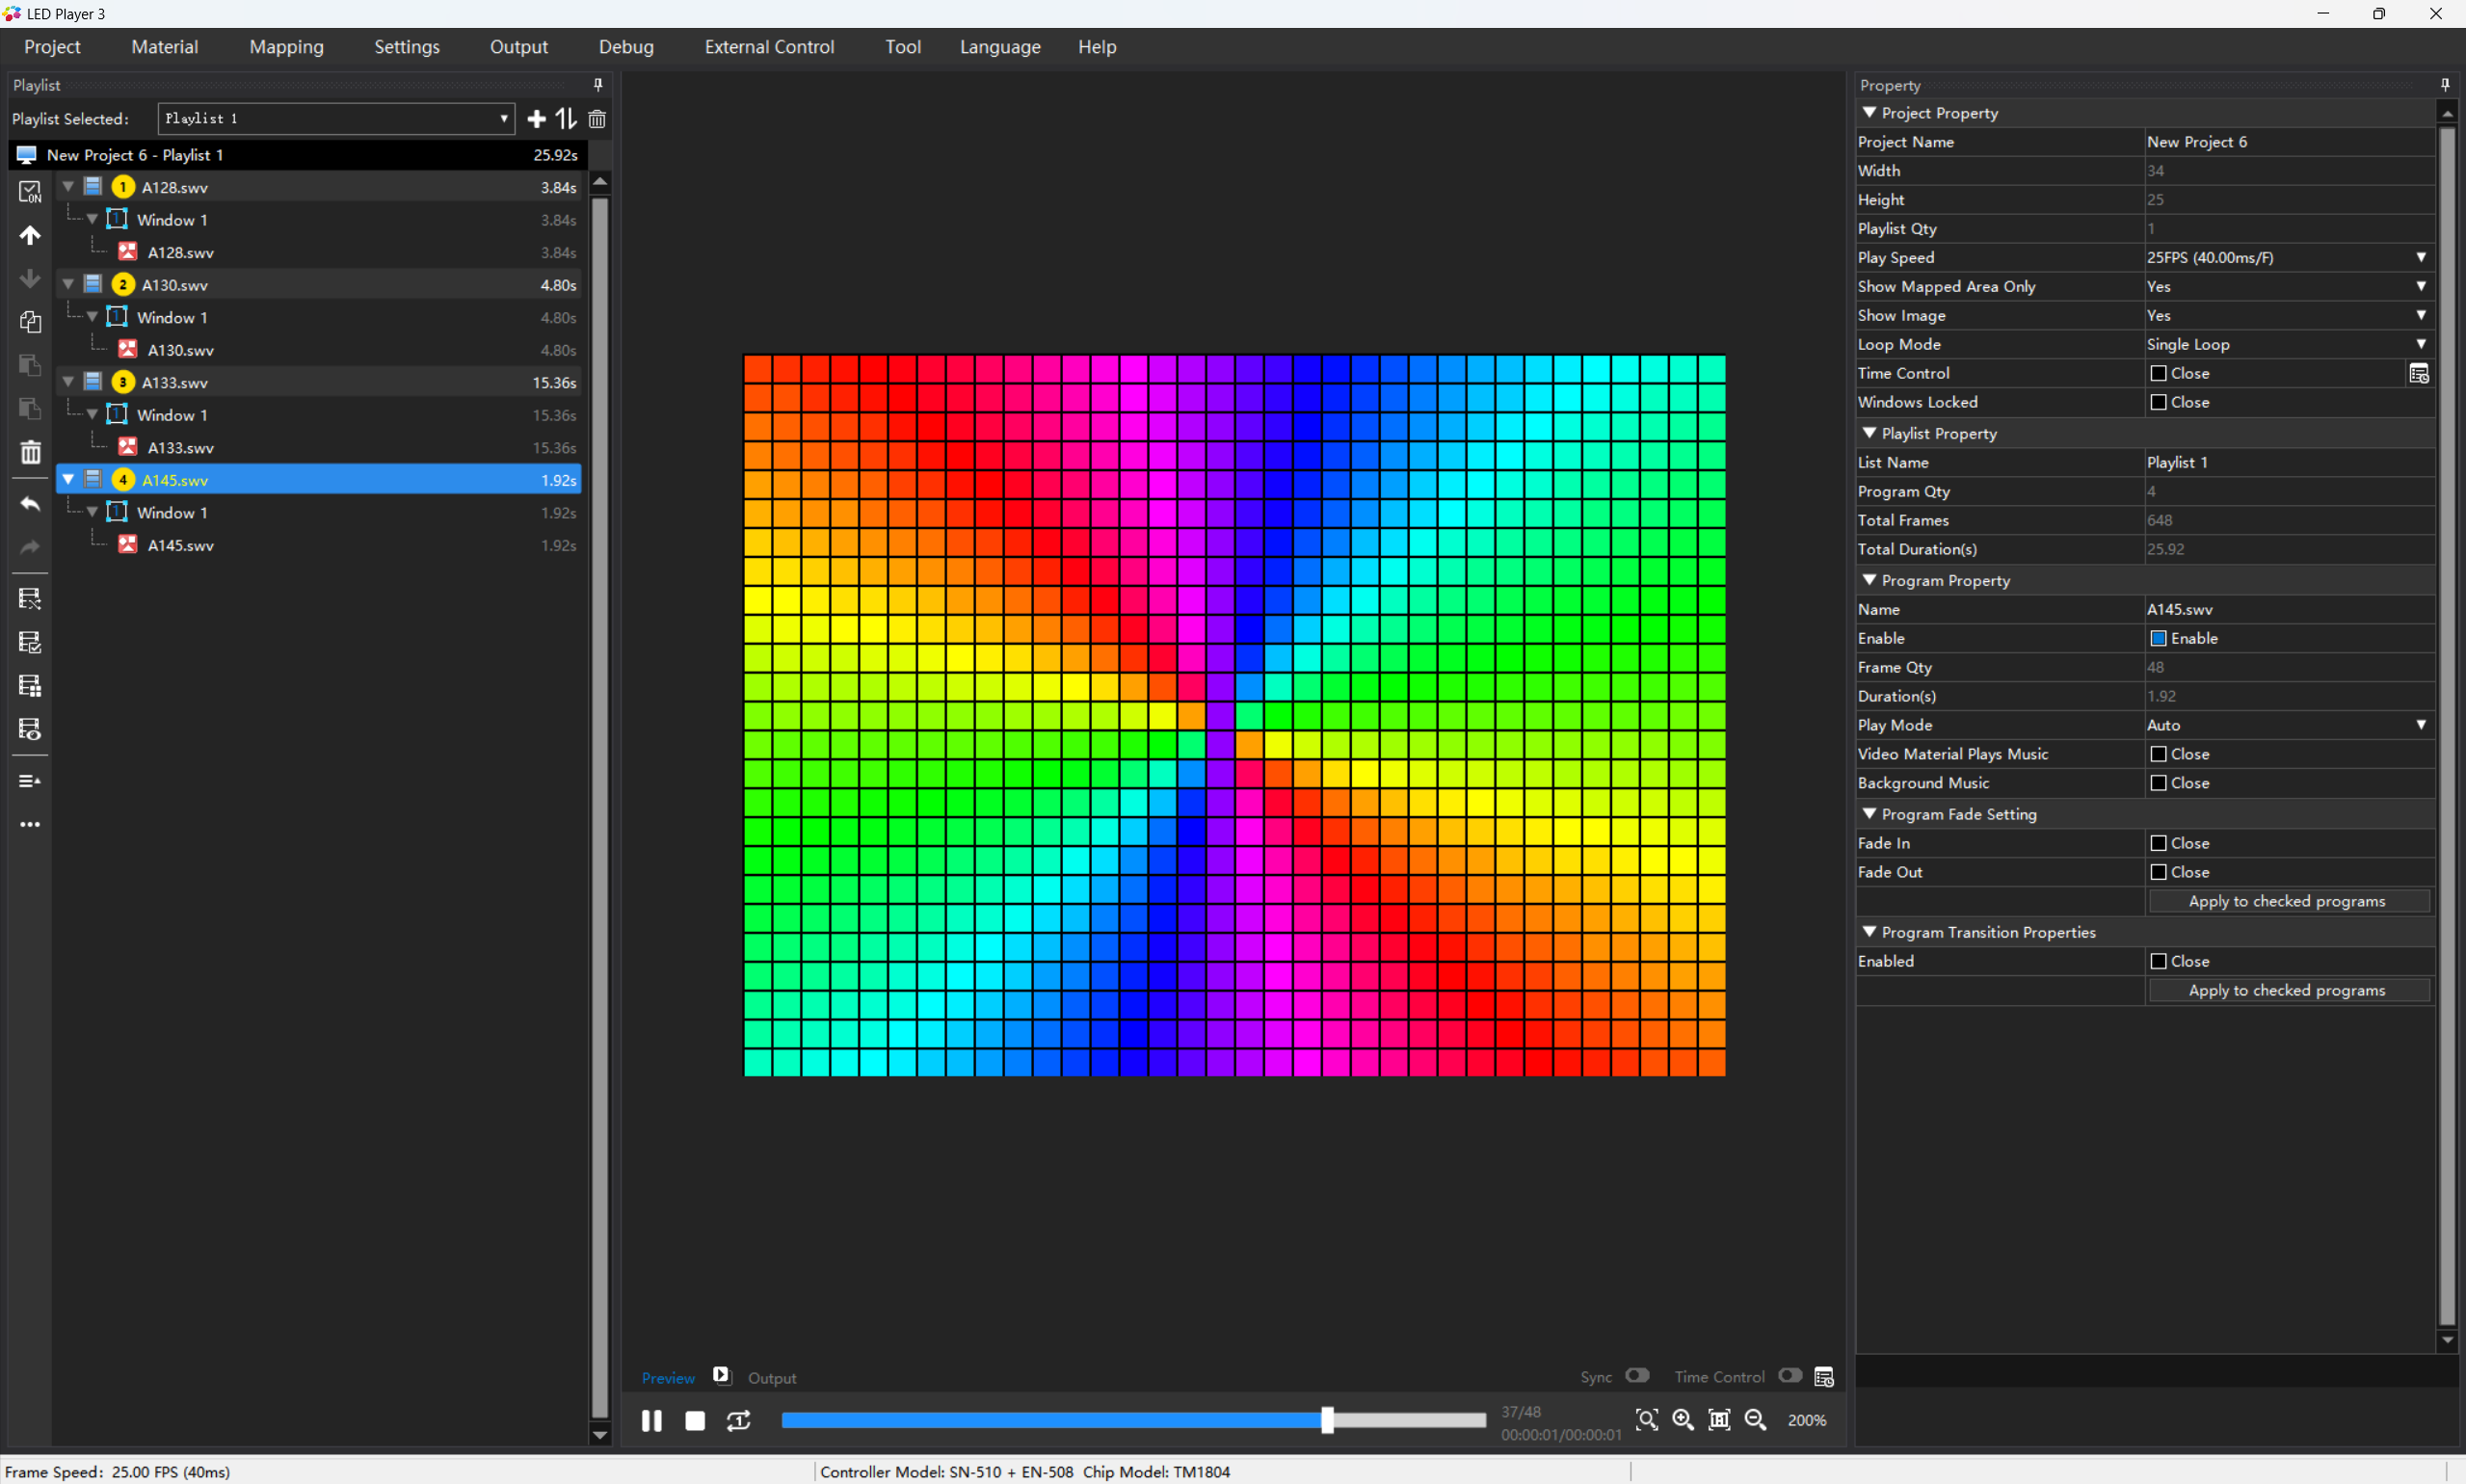2466x1484 pixels.
Task: Set preview to 1:1 actual size
Action: click(x=1719, y=1420)
